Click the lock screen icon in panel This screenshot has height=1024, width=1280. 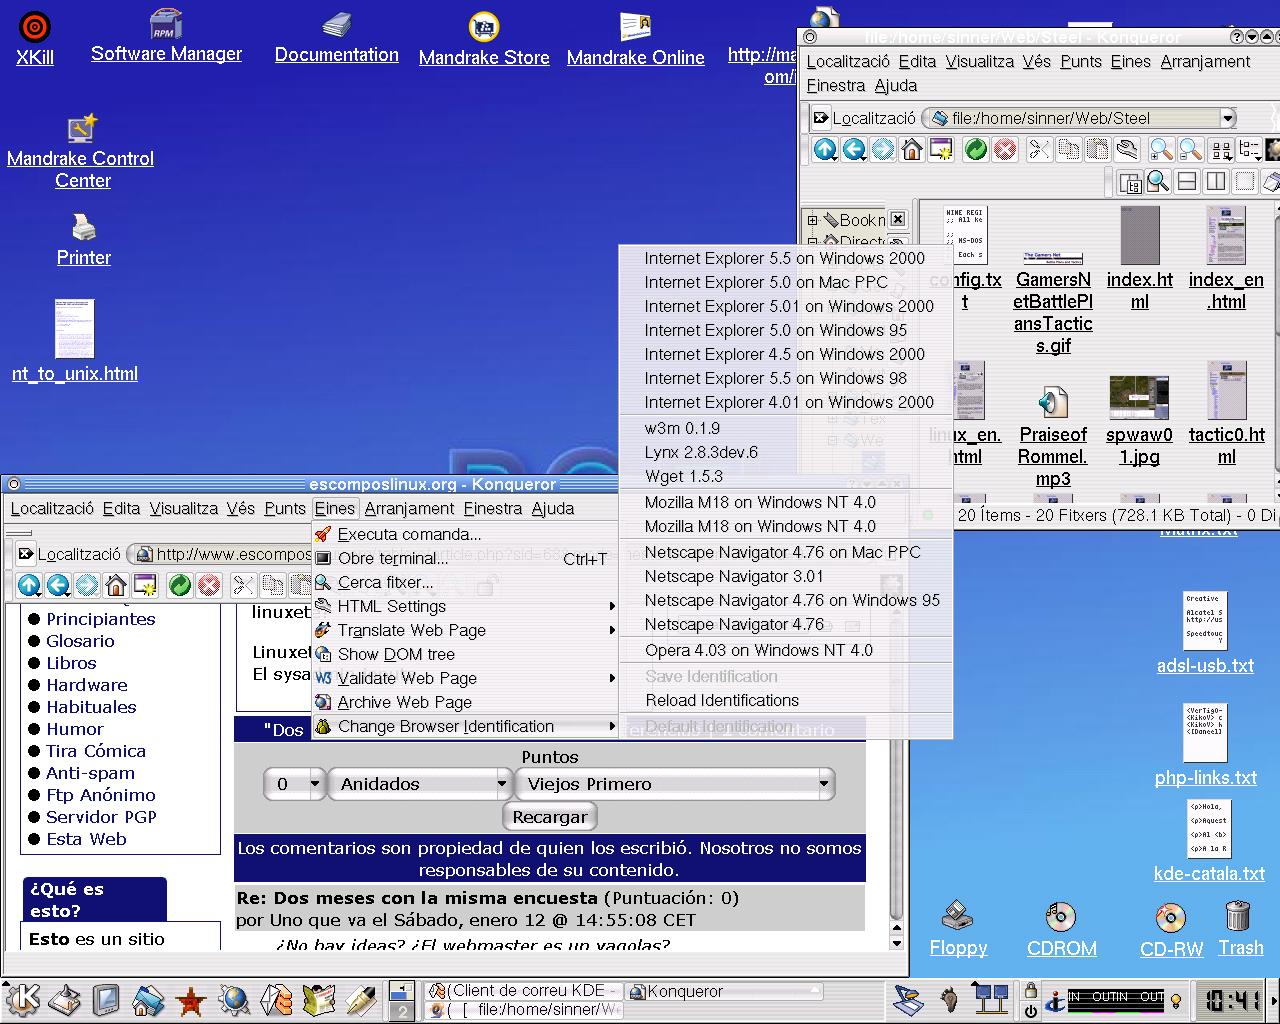click(x=1030, y=989)
